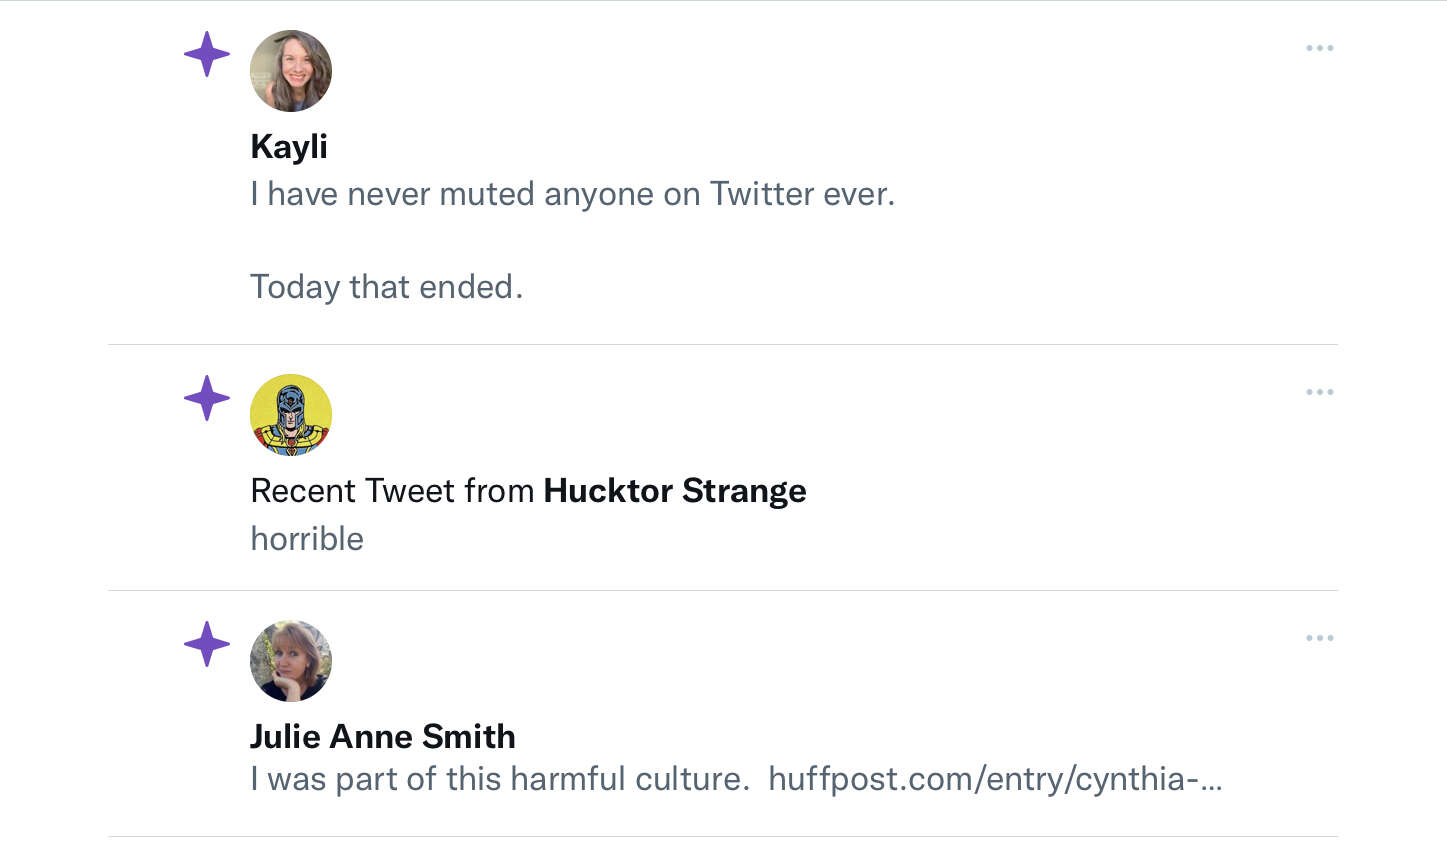Open the tweet text 'horrible'

click(307, 539)
